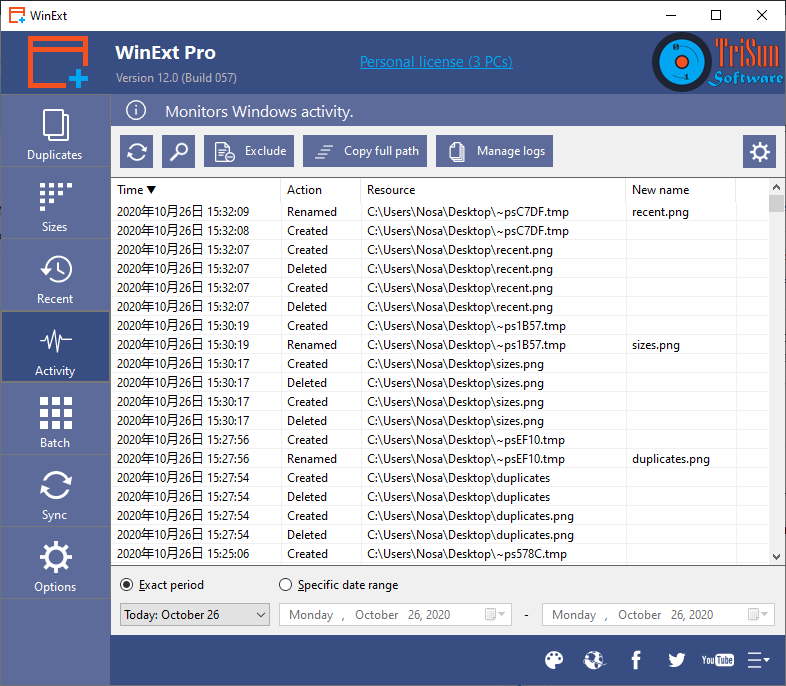Click the globe website icon
The width and height of the screenshot is (786, 686).
(595, 660)
